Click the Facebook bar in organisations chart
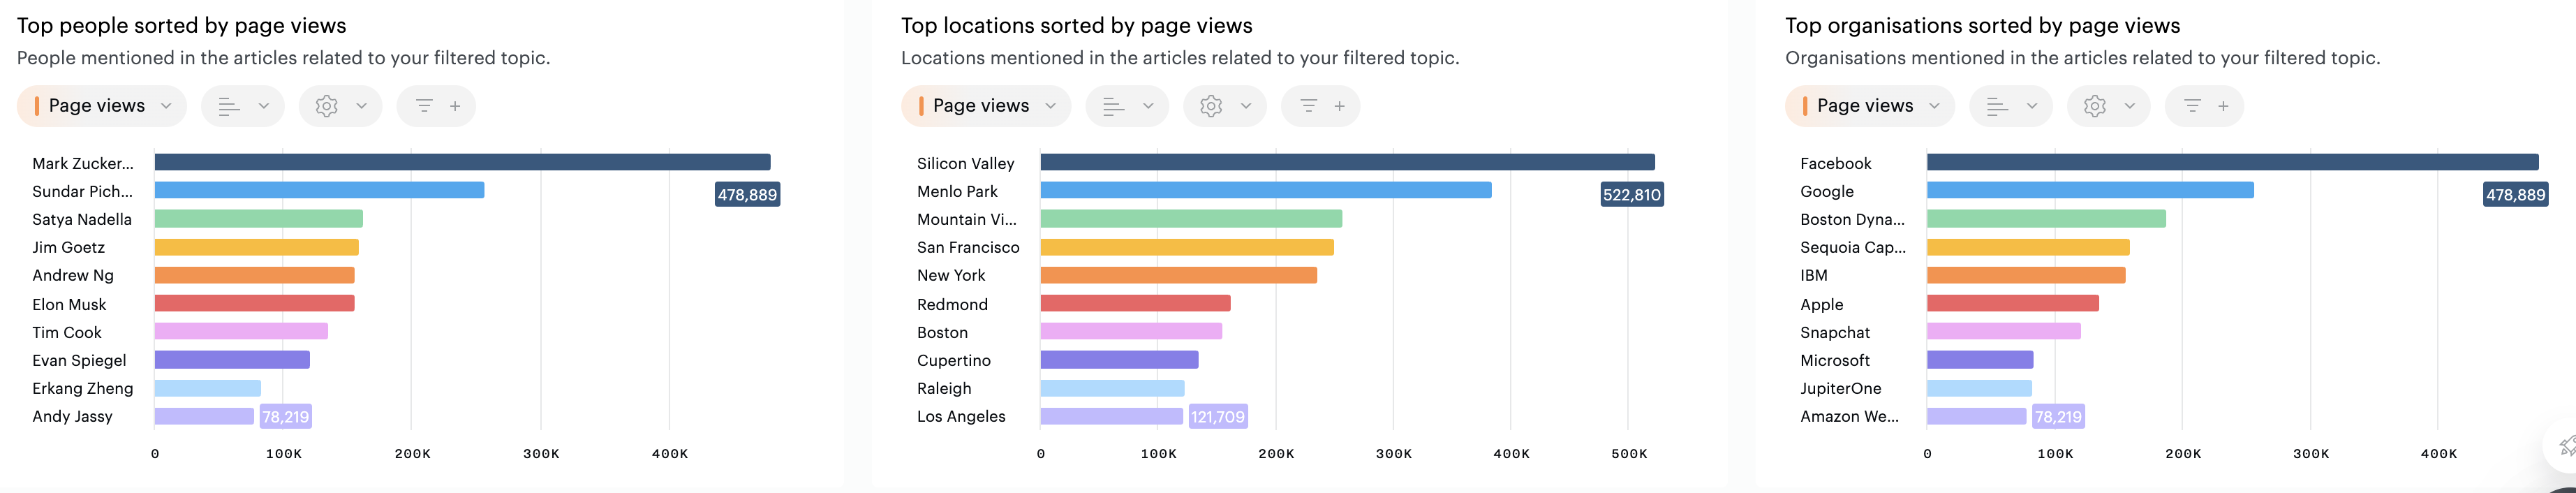Viewport: 2576px width, 493px height. click(2232, 162)
